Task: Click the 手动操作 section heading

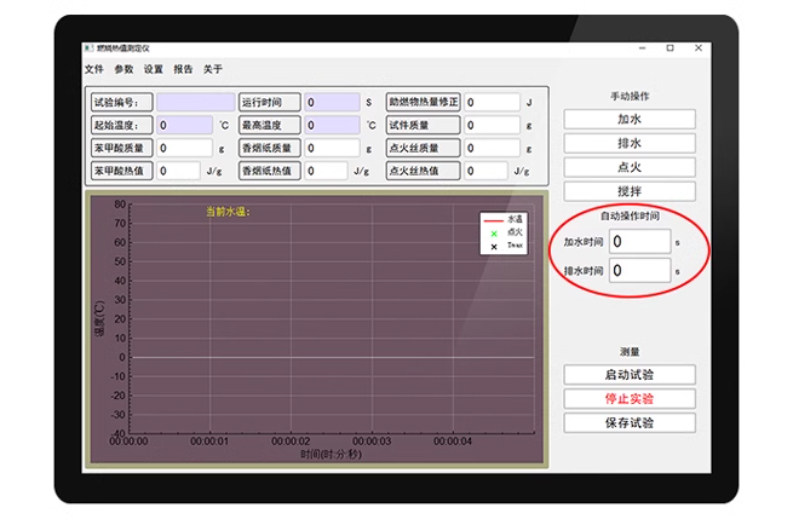Action: coord(630,96)
